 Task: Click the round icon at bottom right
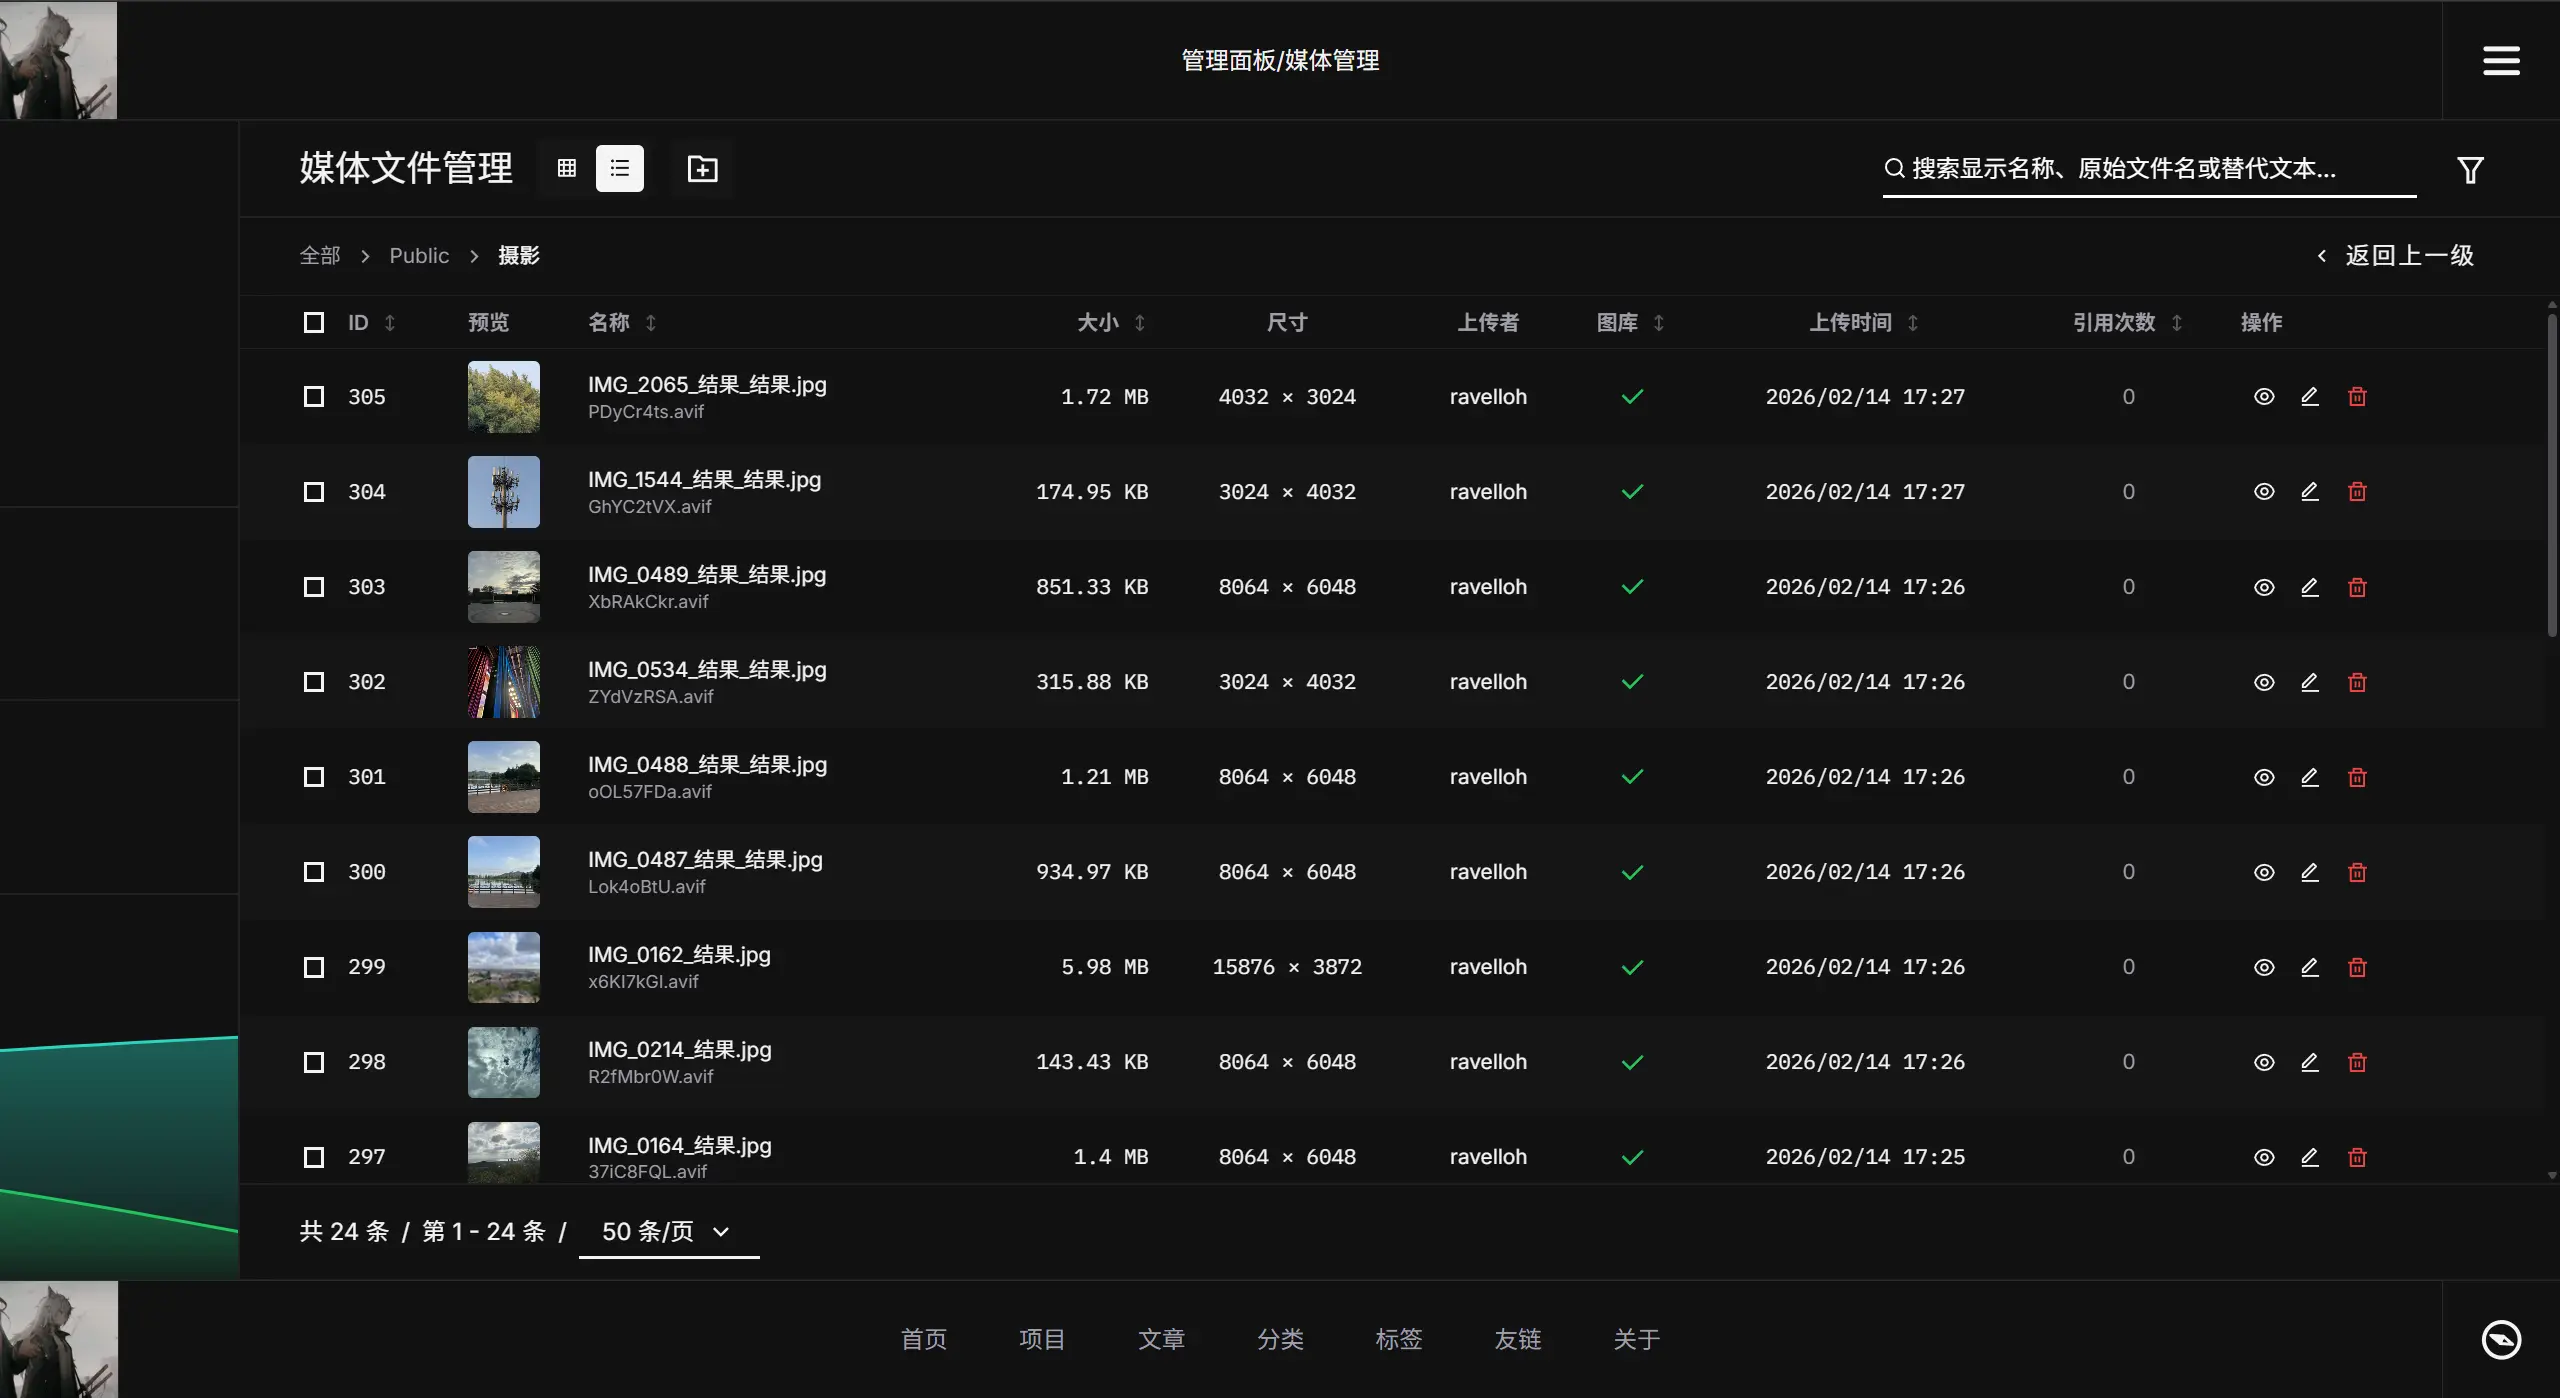2501,1339
